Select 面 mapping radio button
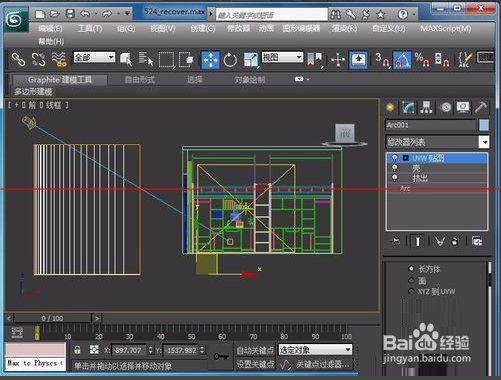 [x=411, y=280]
